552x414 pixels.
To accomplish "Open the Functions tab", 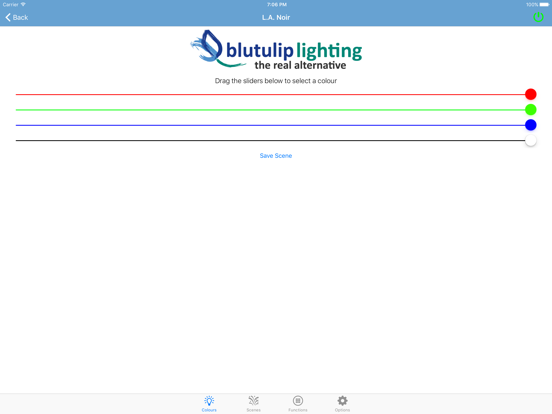I will 298,403.
